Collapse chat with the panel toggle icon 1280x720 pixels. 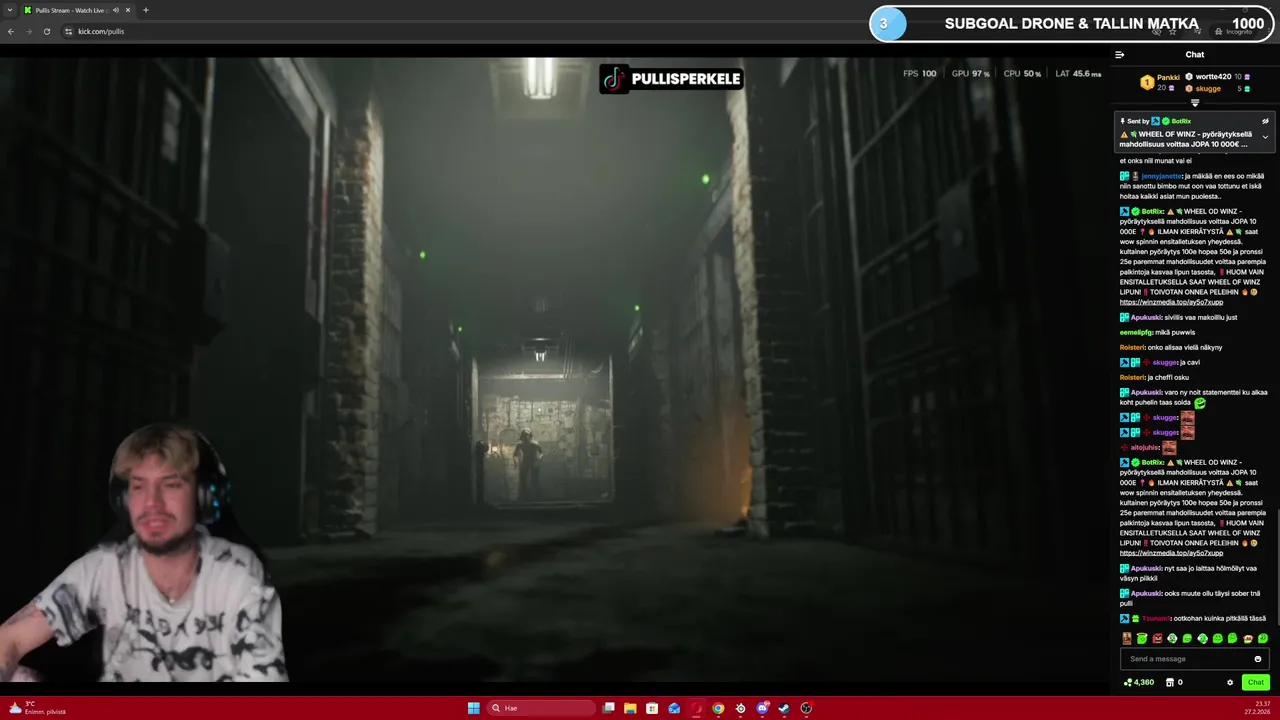[1119, 55]
